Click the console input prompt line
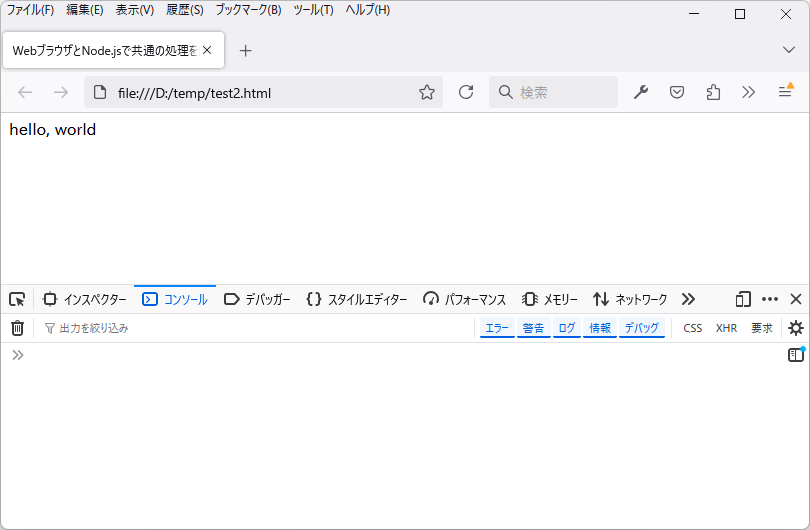The image size is (810, 530). point(398,355)
